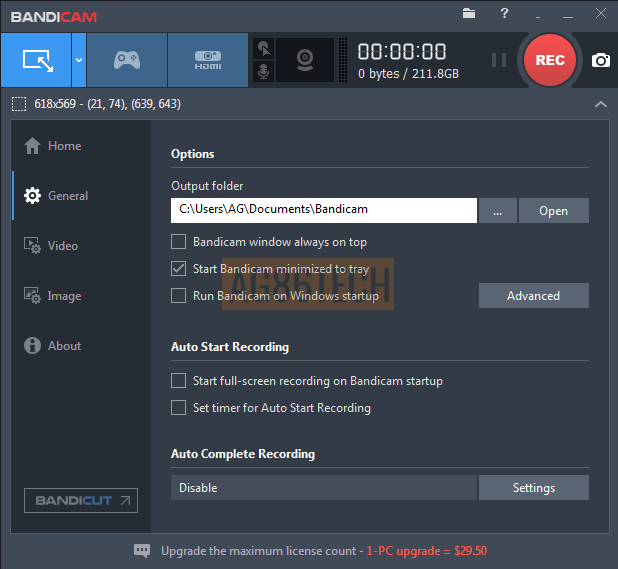Collapse the panel with the up chevron
This screenshot has width=618, height=569.
[x=600, y=104]
